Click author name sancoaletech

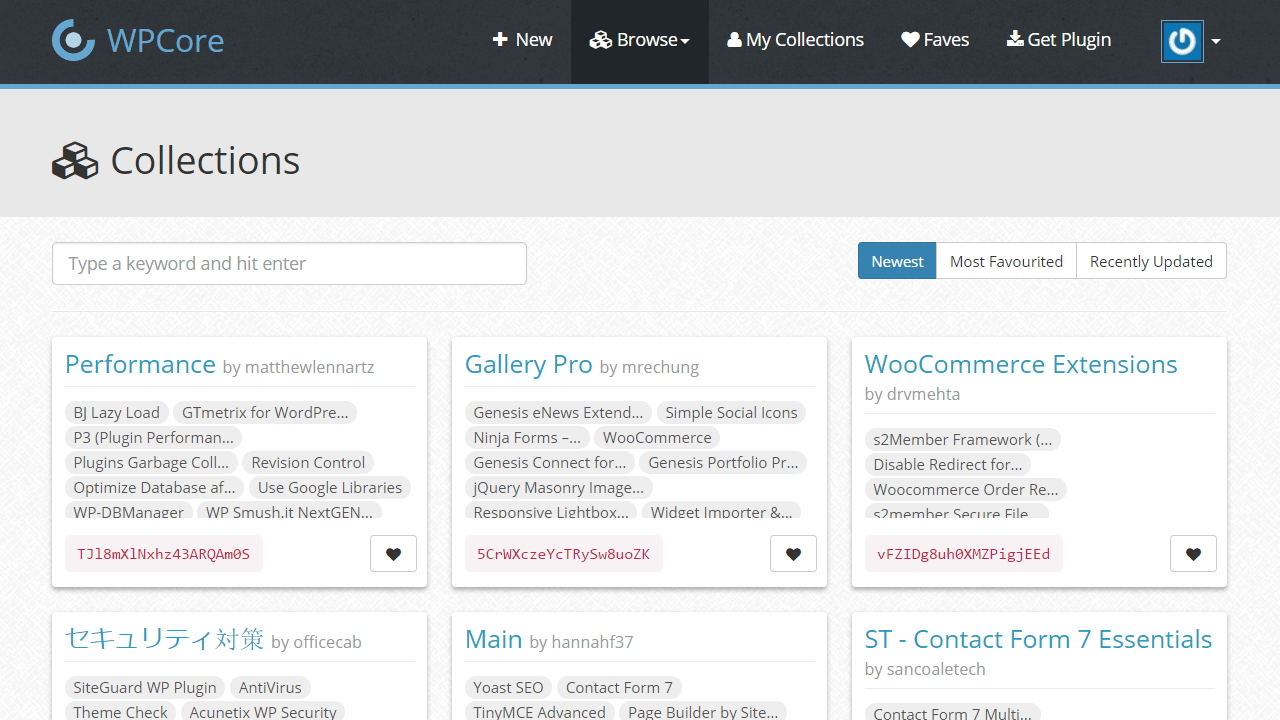coord(936,669)
